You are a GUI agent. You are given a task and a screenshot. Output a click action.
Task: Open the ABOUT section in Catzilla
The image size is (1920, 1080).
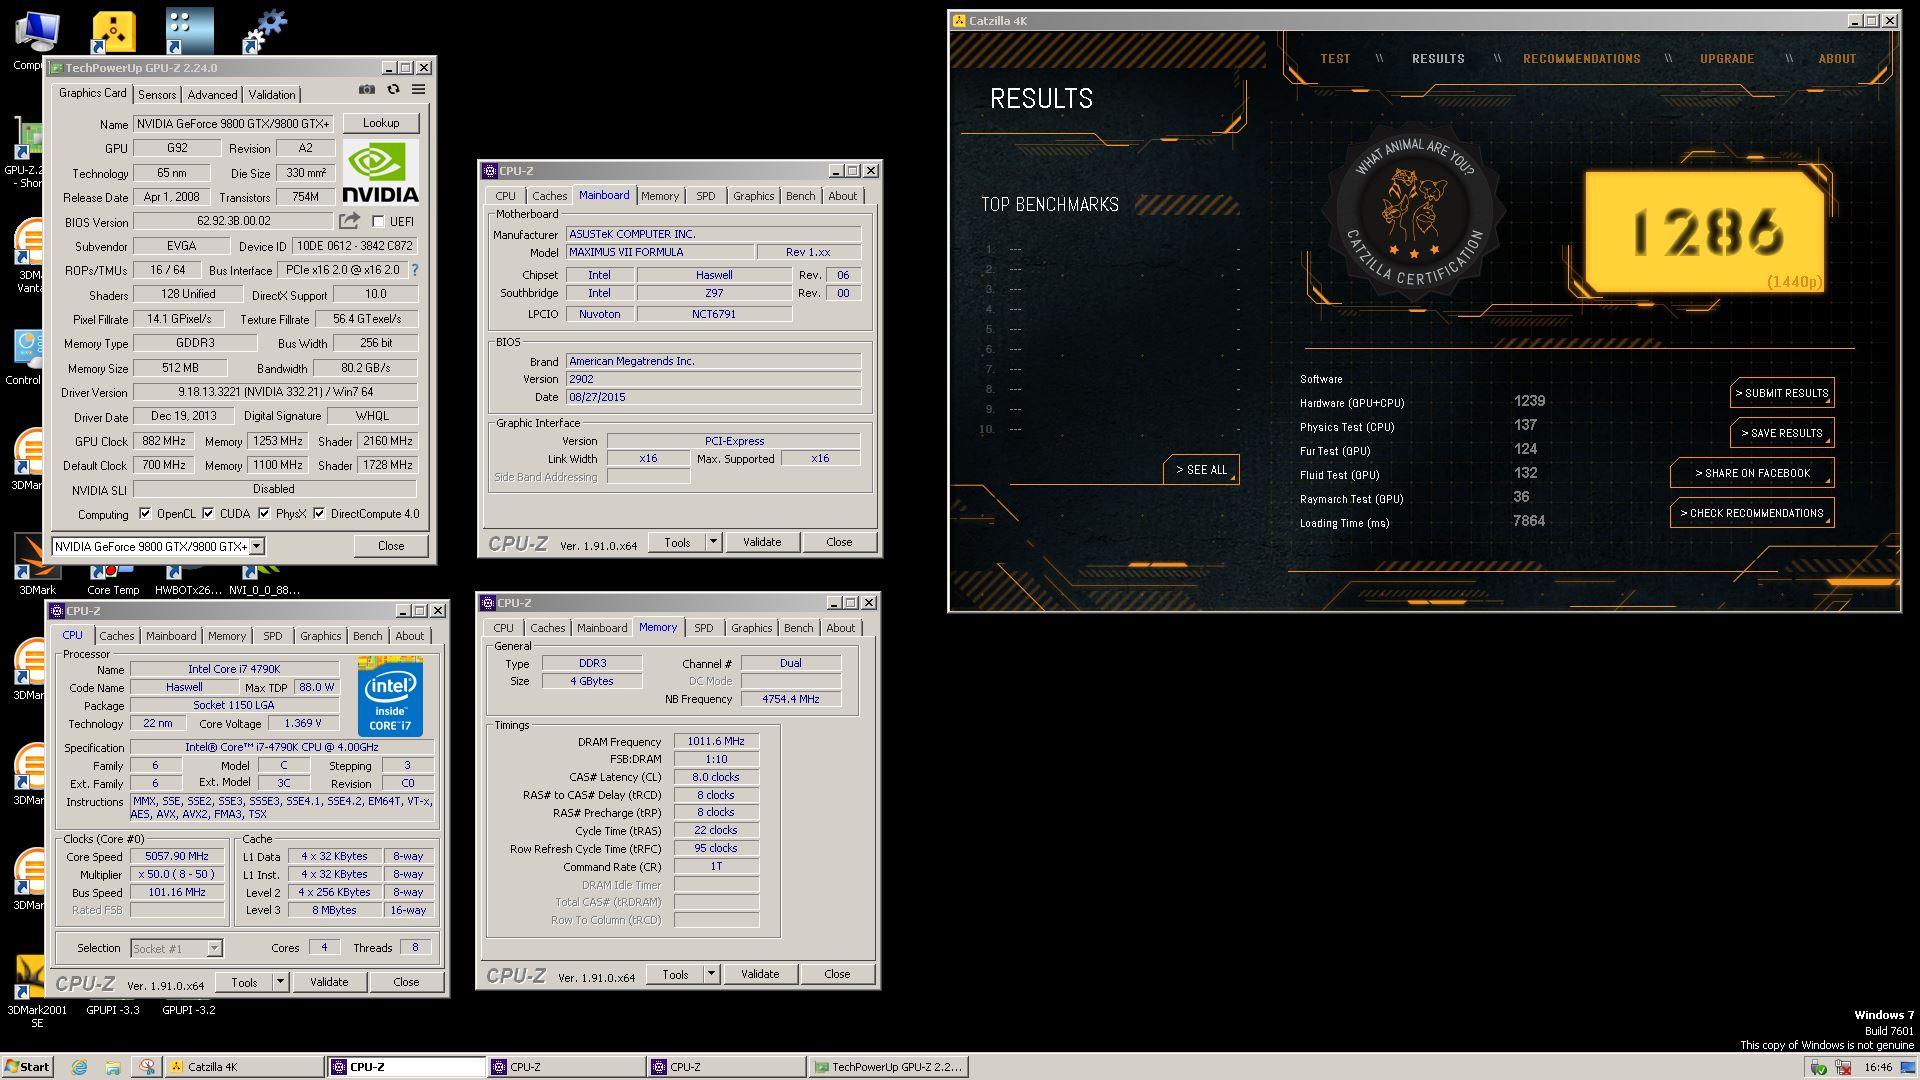1837,59
